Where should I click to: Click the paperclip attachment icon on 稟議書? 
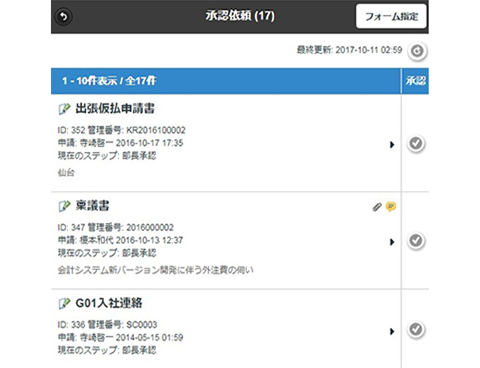(377, 207)
